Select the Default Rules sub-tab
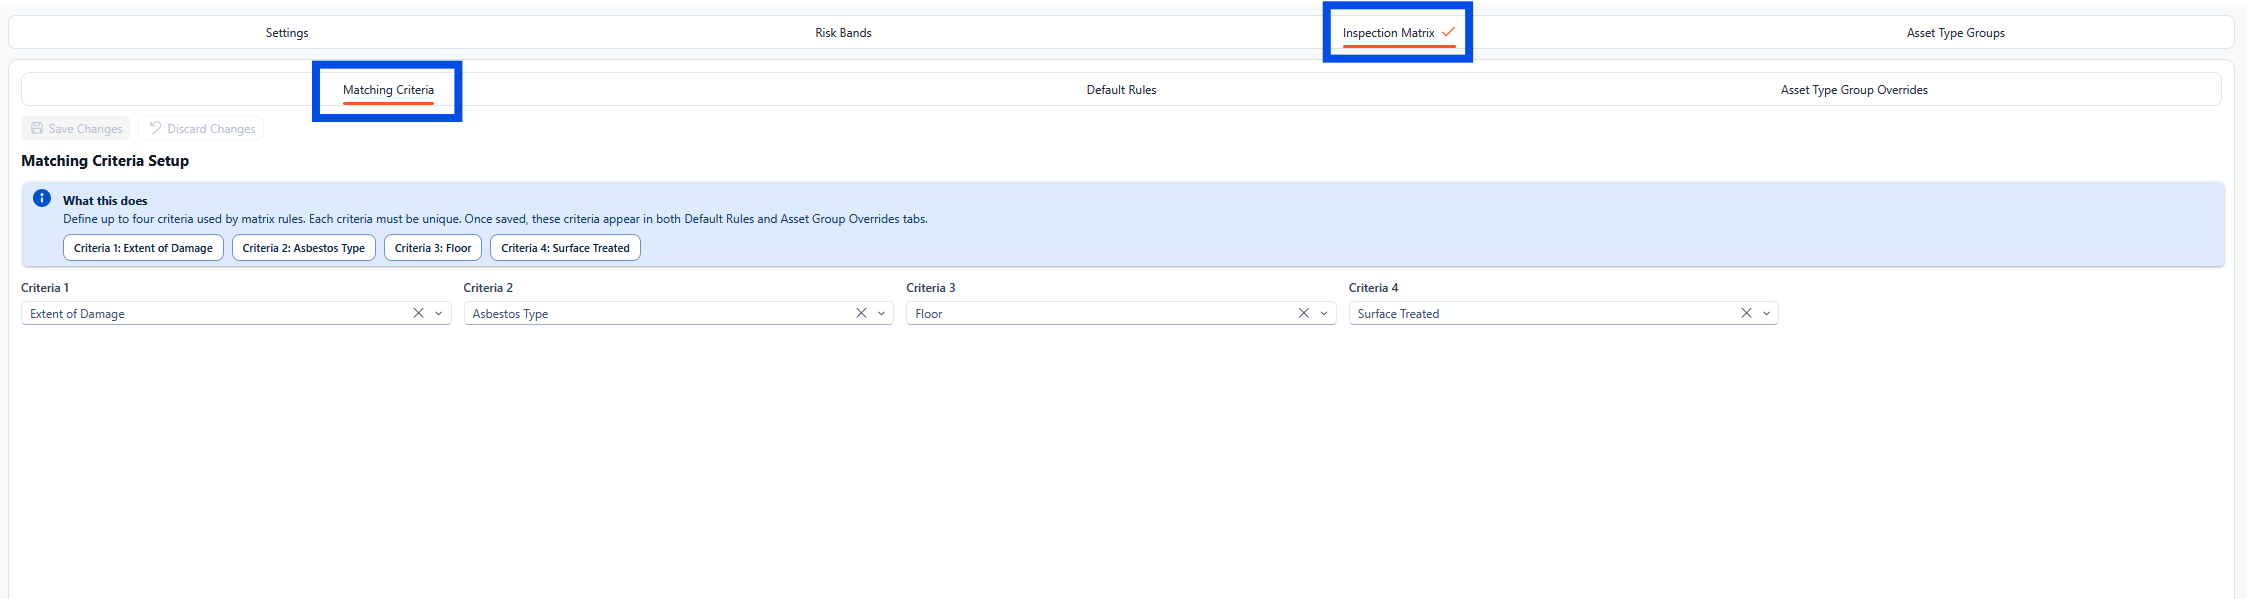 point(1121,90)
